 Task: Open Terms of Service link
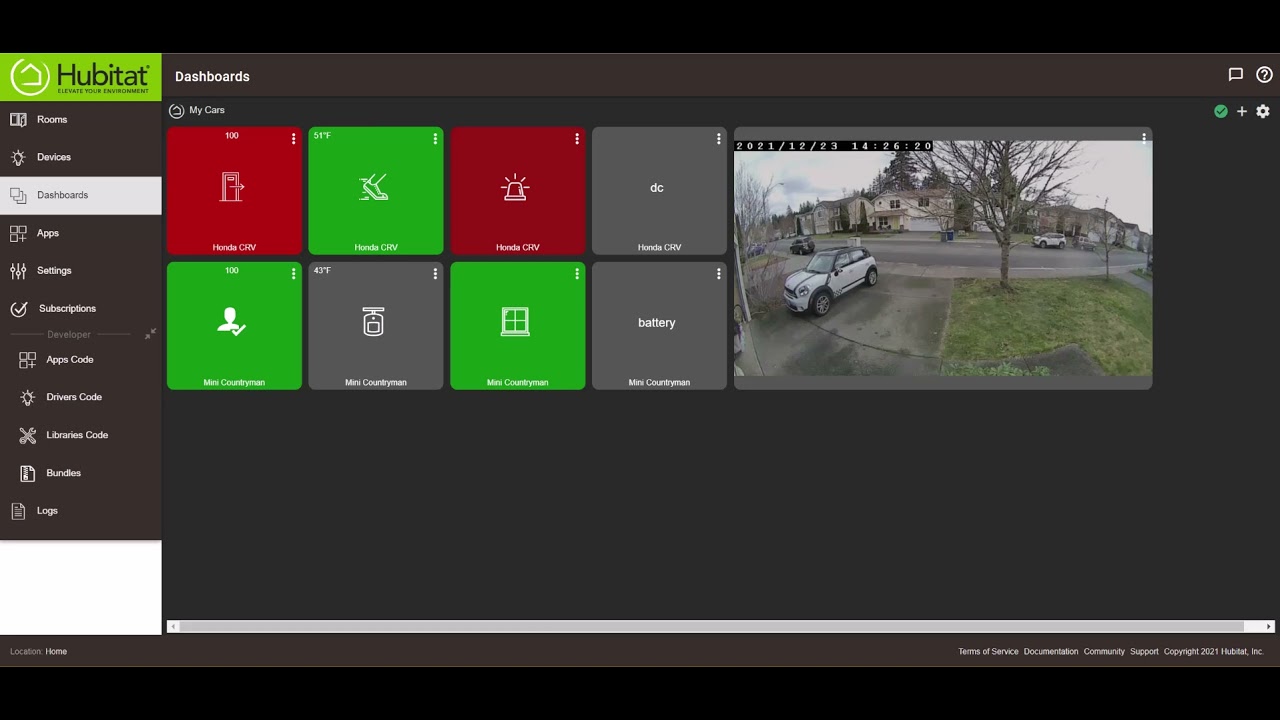988,652
